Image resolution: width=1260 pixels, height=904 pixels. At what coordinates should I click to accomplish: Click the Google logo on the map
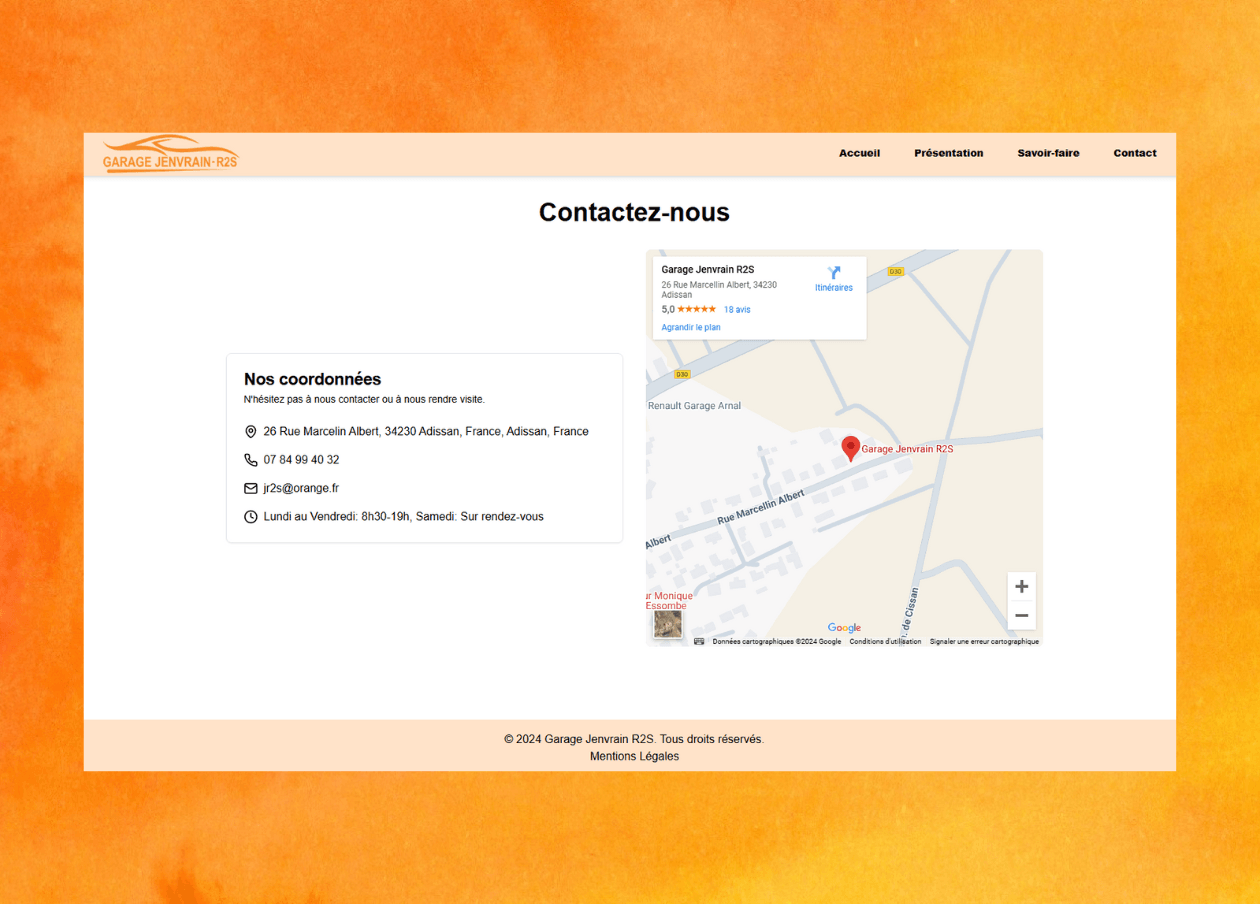[844, 628]
